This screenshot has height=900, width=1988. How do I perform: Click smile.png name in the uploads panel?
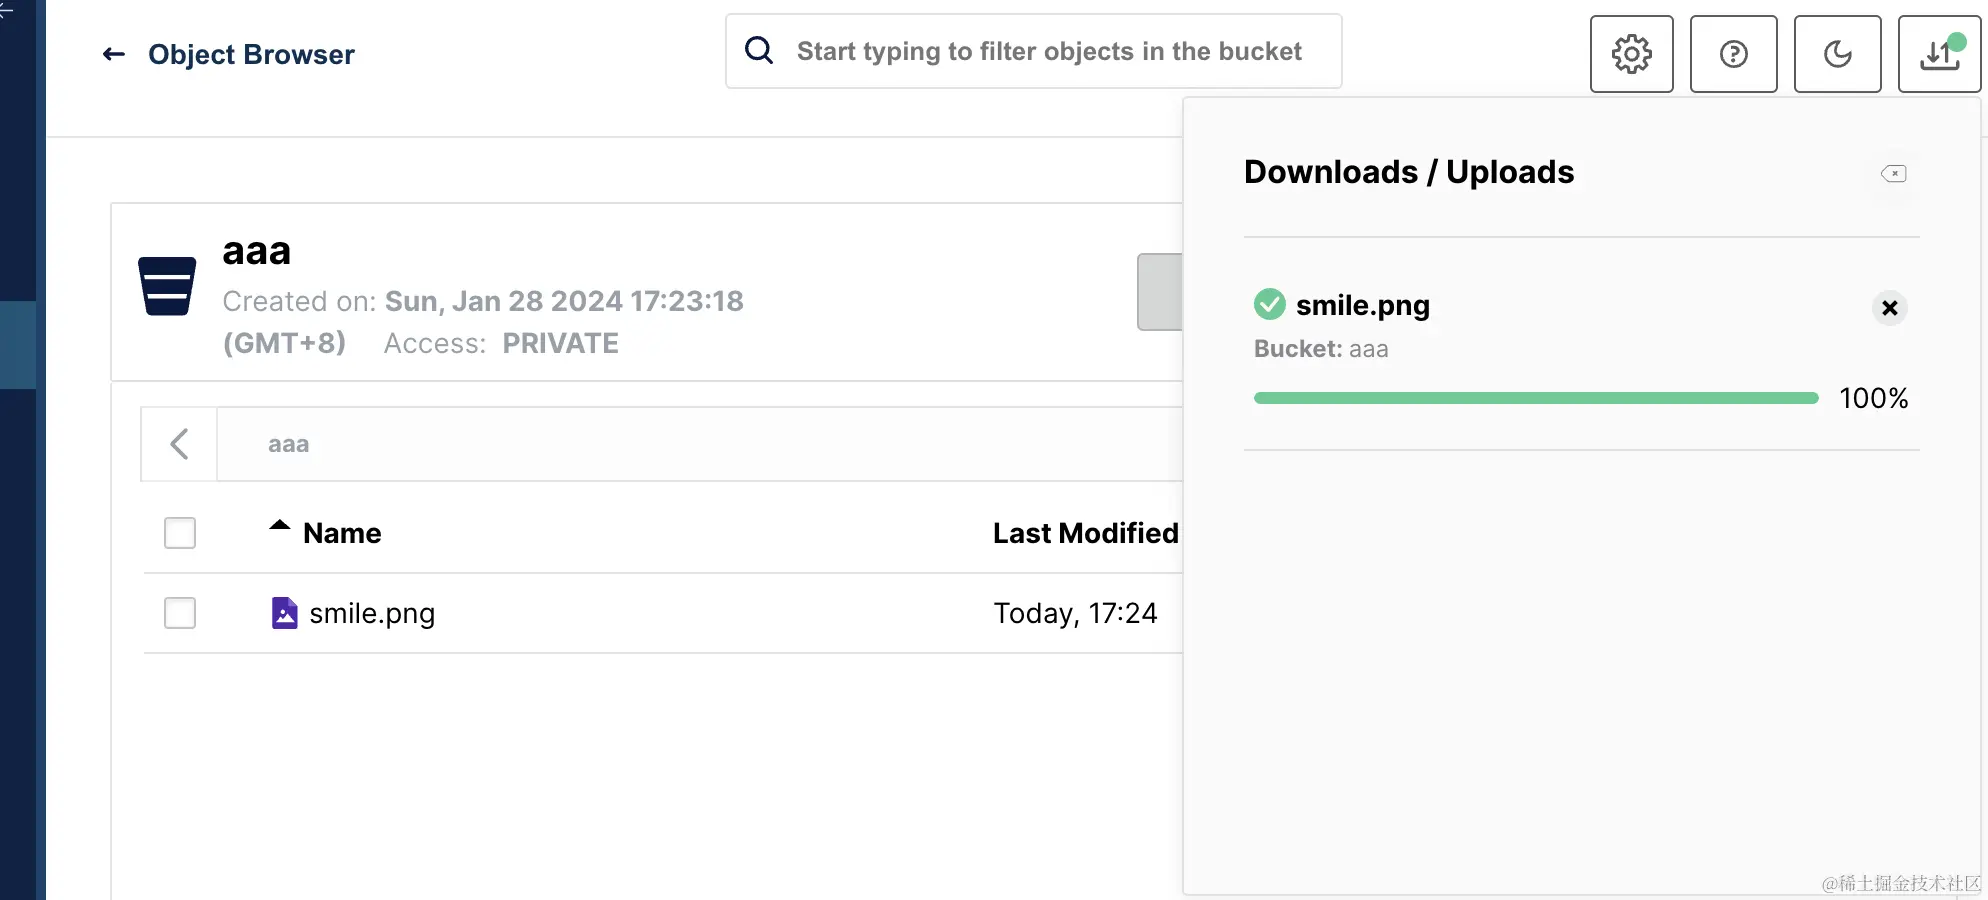(x=1363, y=305)
